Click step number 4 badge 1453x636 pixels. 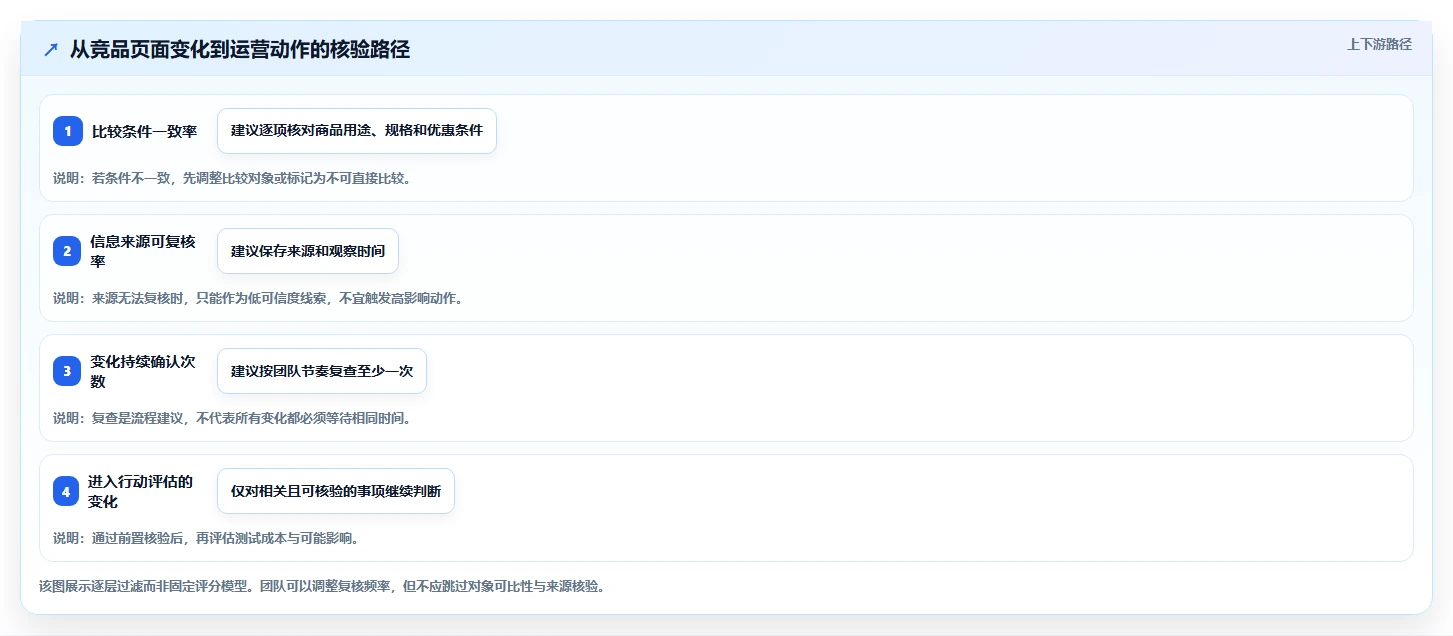pyautogui.click(x=66, y=491)
